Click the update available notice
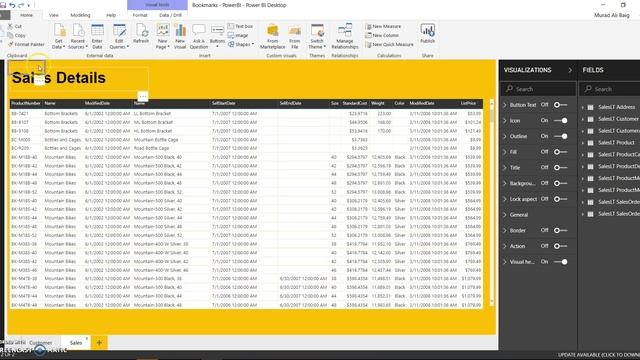Screen dimensions: 640x360 point(598,355)
